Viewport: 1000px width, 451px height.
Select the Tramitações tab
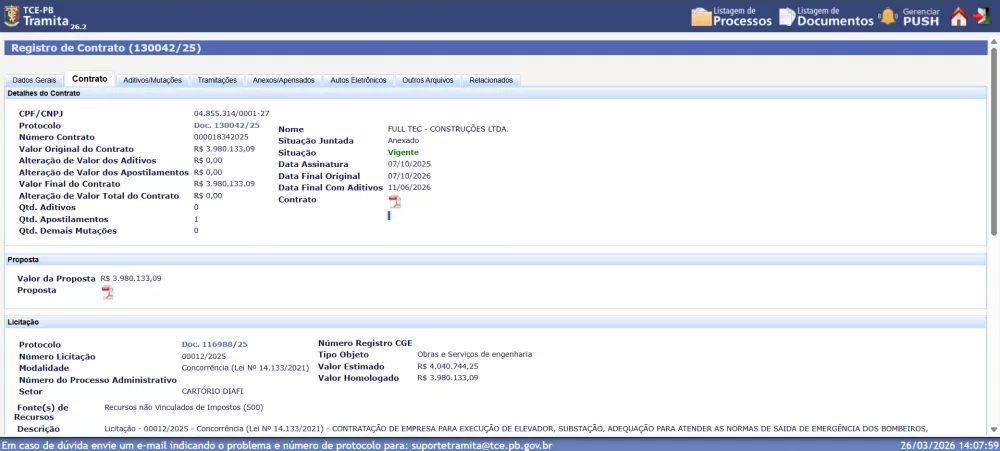(217, 80)
